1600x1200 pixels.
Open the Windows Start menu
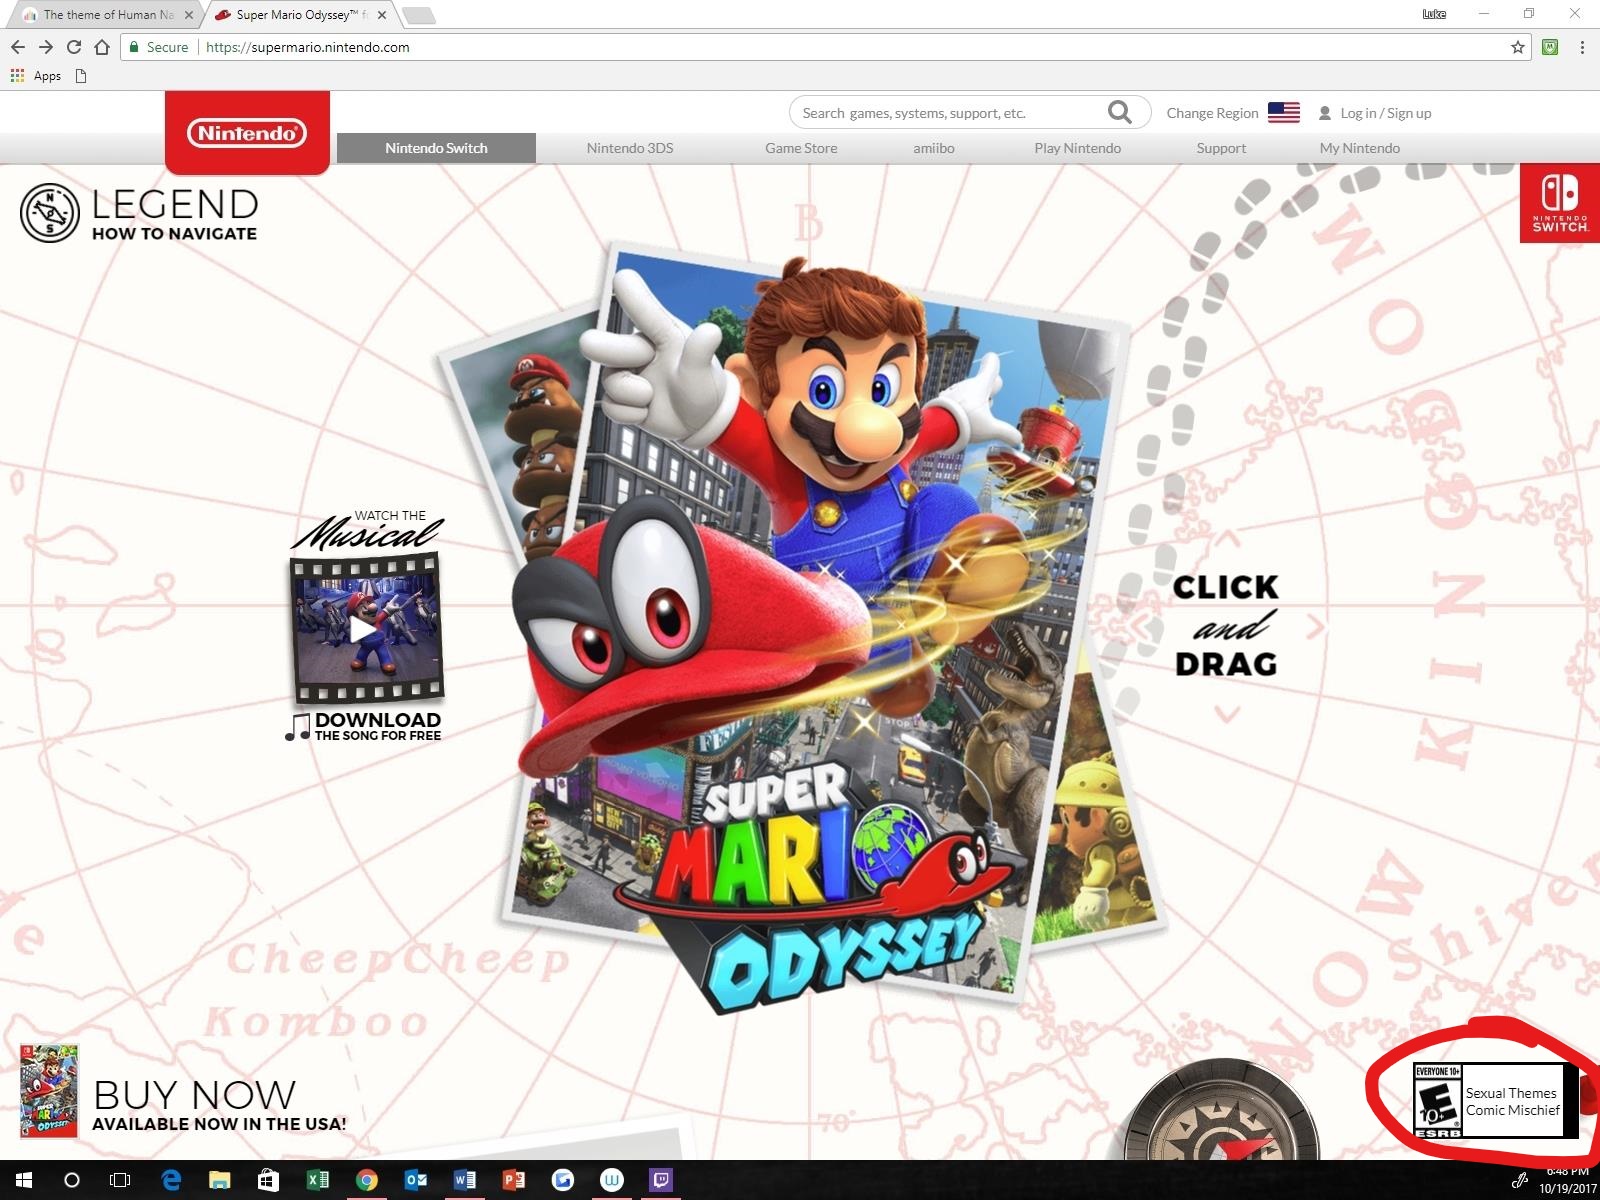coord(24,1180)
